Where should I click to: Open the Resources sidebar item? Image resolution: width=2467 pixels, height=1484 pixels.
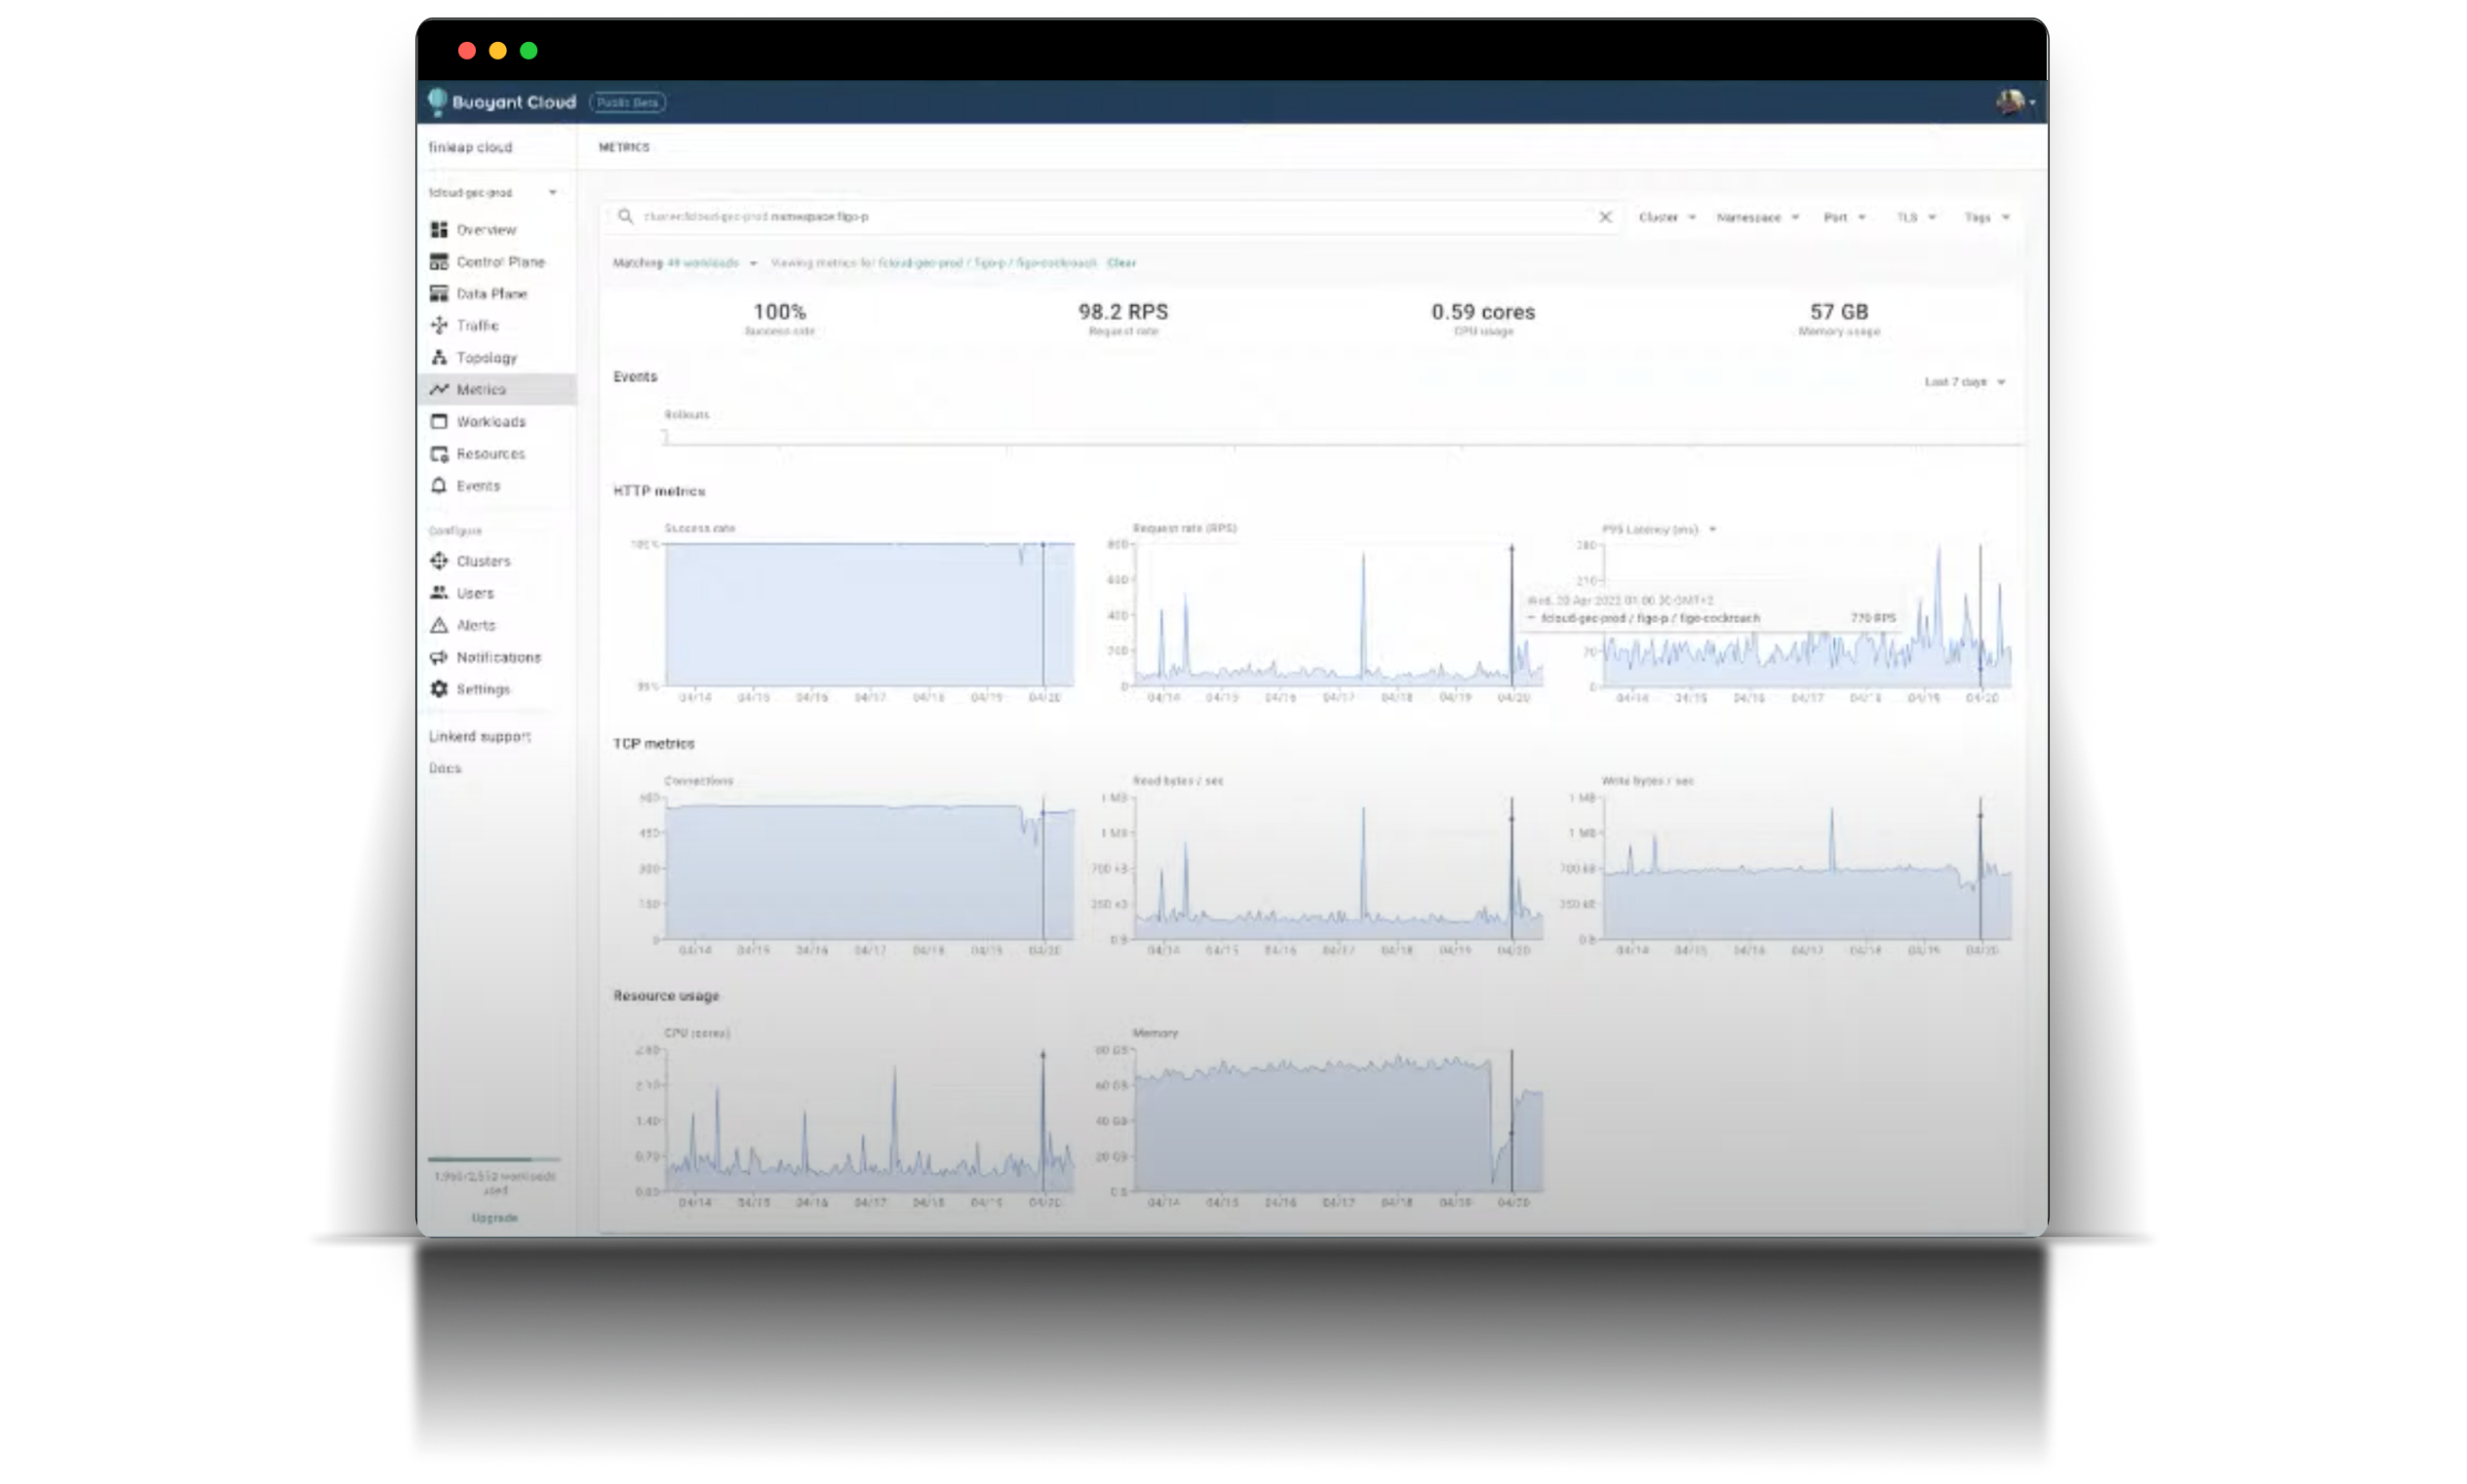pyautogui.click(x=490, y=454)
